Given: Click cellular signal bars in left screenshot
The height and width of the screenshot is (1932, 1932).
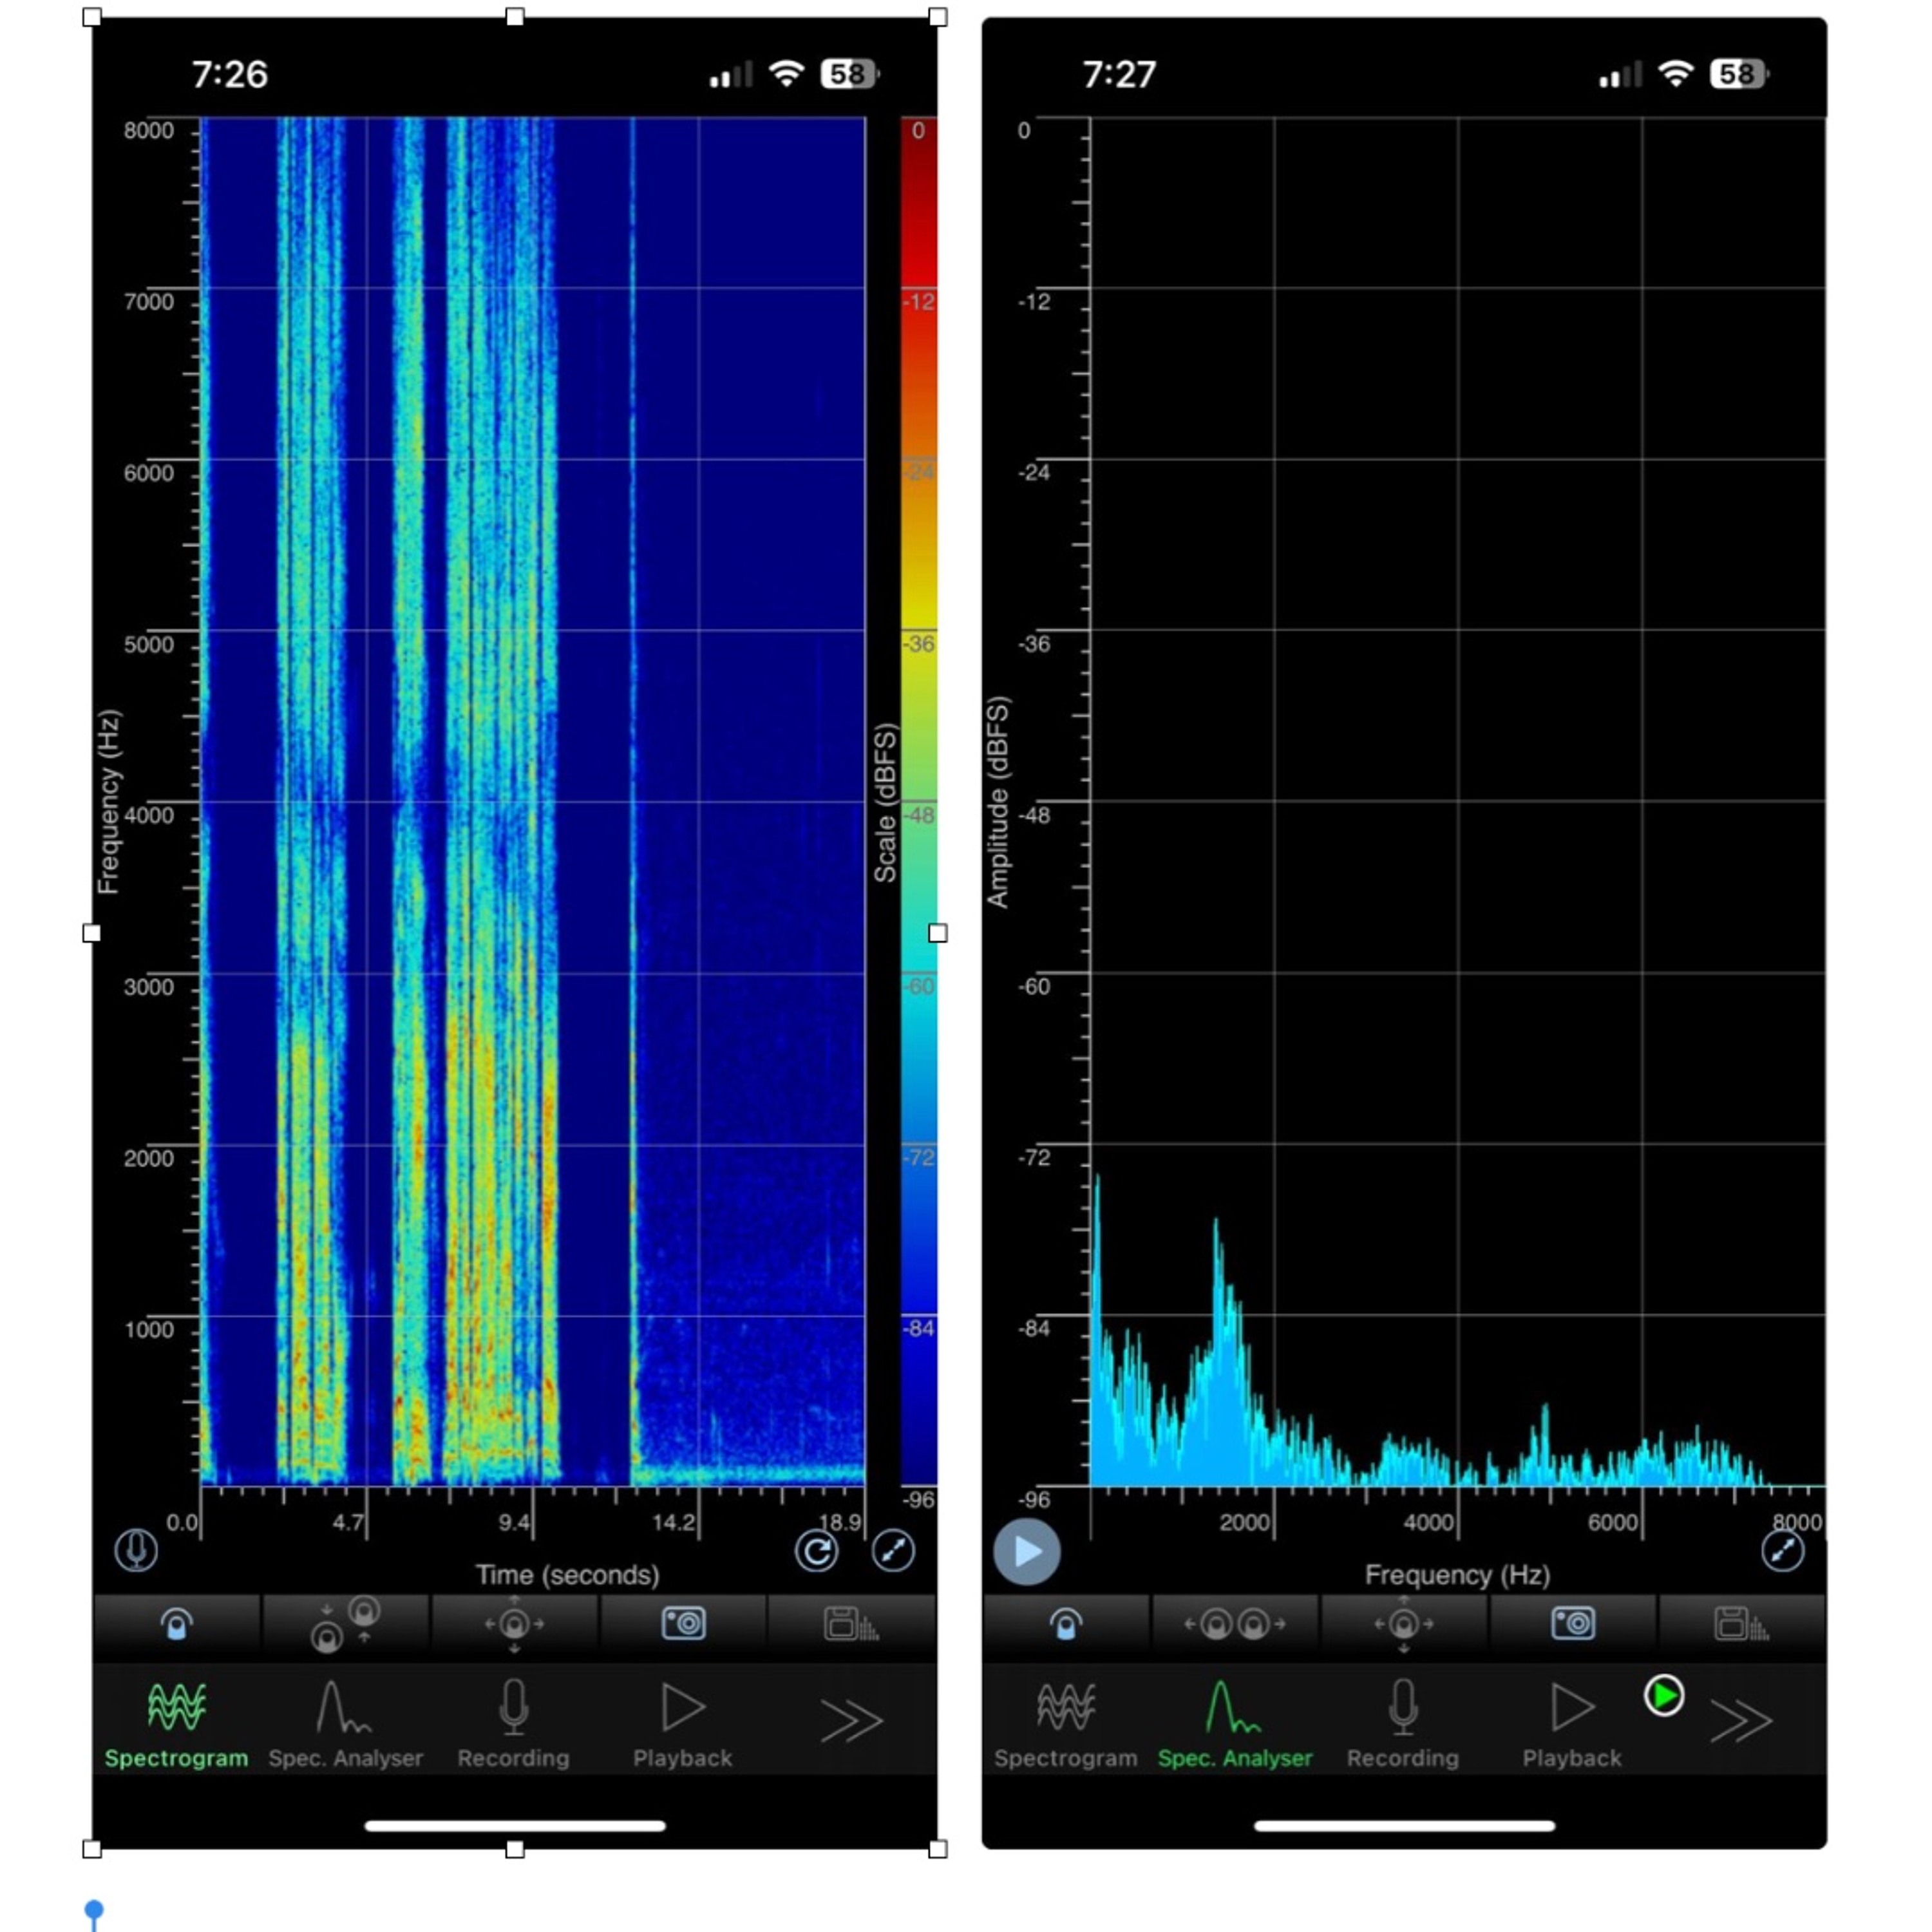Looking at the screenshot, I should pyautogui.click(x=731, y=74).
